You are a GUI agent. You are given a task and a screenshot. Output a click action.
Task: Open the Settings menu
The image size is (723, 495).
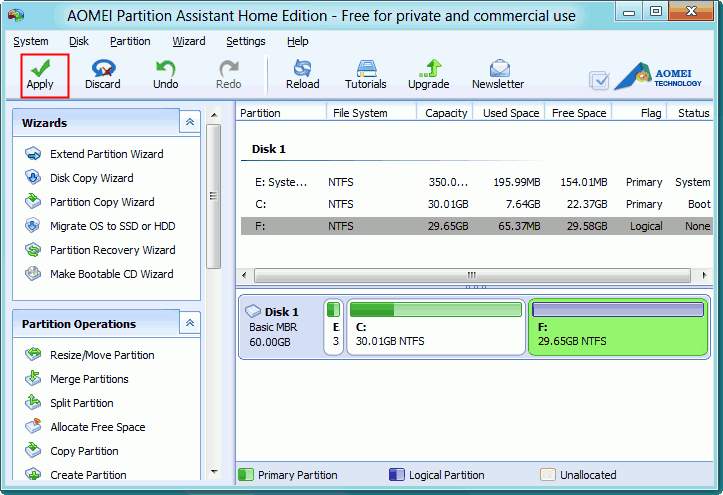(246, 41)
